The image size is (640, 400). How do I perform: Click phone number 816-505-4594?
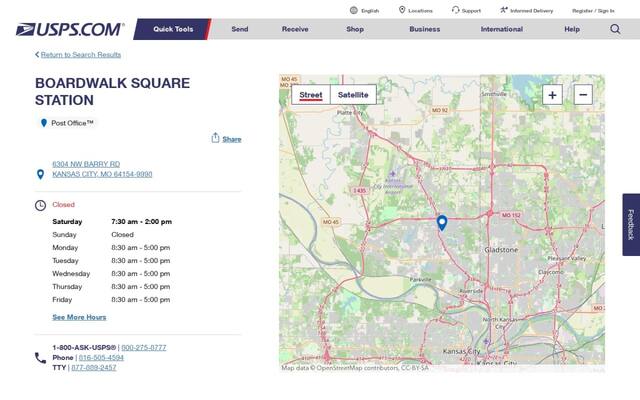101,358
